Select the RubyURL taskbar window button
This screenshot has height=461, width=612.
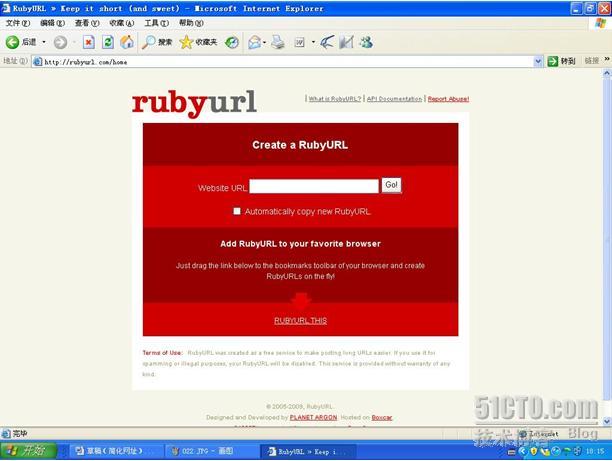pyautogui.click(x=308, y=451)
